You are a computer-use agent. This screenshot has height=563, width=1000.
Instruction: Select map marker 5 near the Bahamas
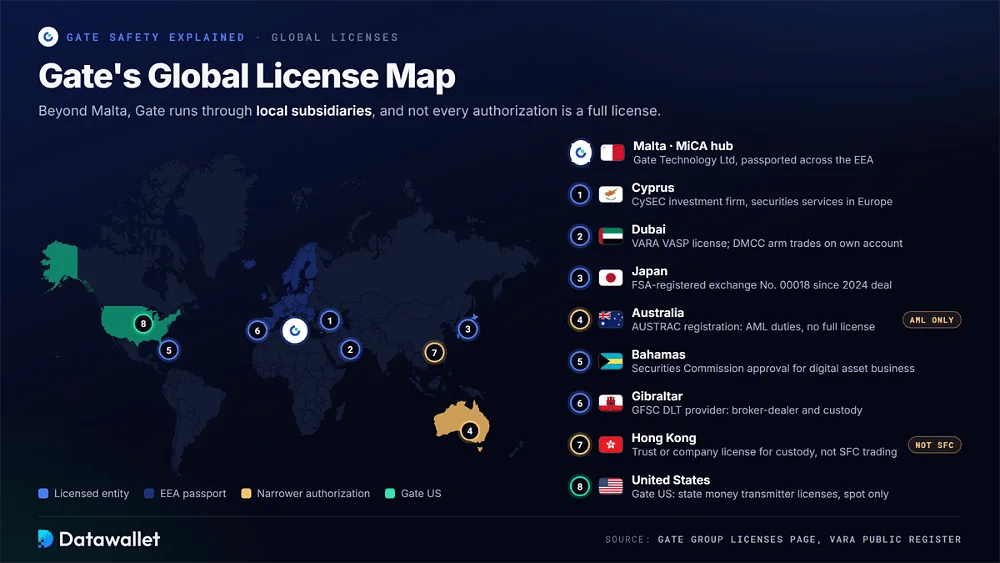coord(168,350)
